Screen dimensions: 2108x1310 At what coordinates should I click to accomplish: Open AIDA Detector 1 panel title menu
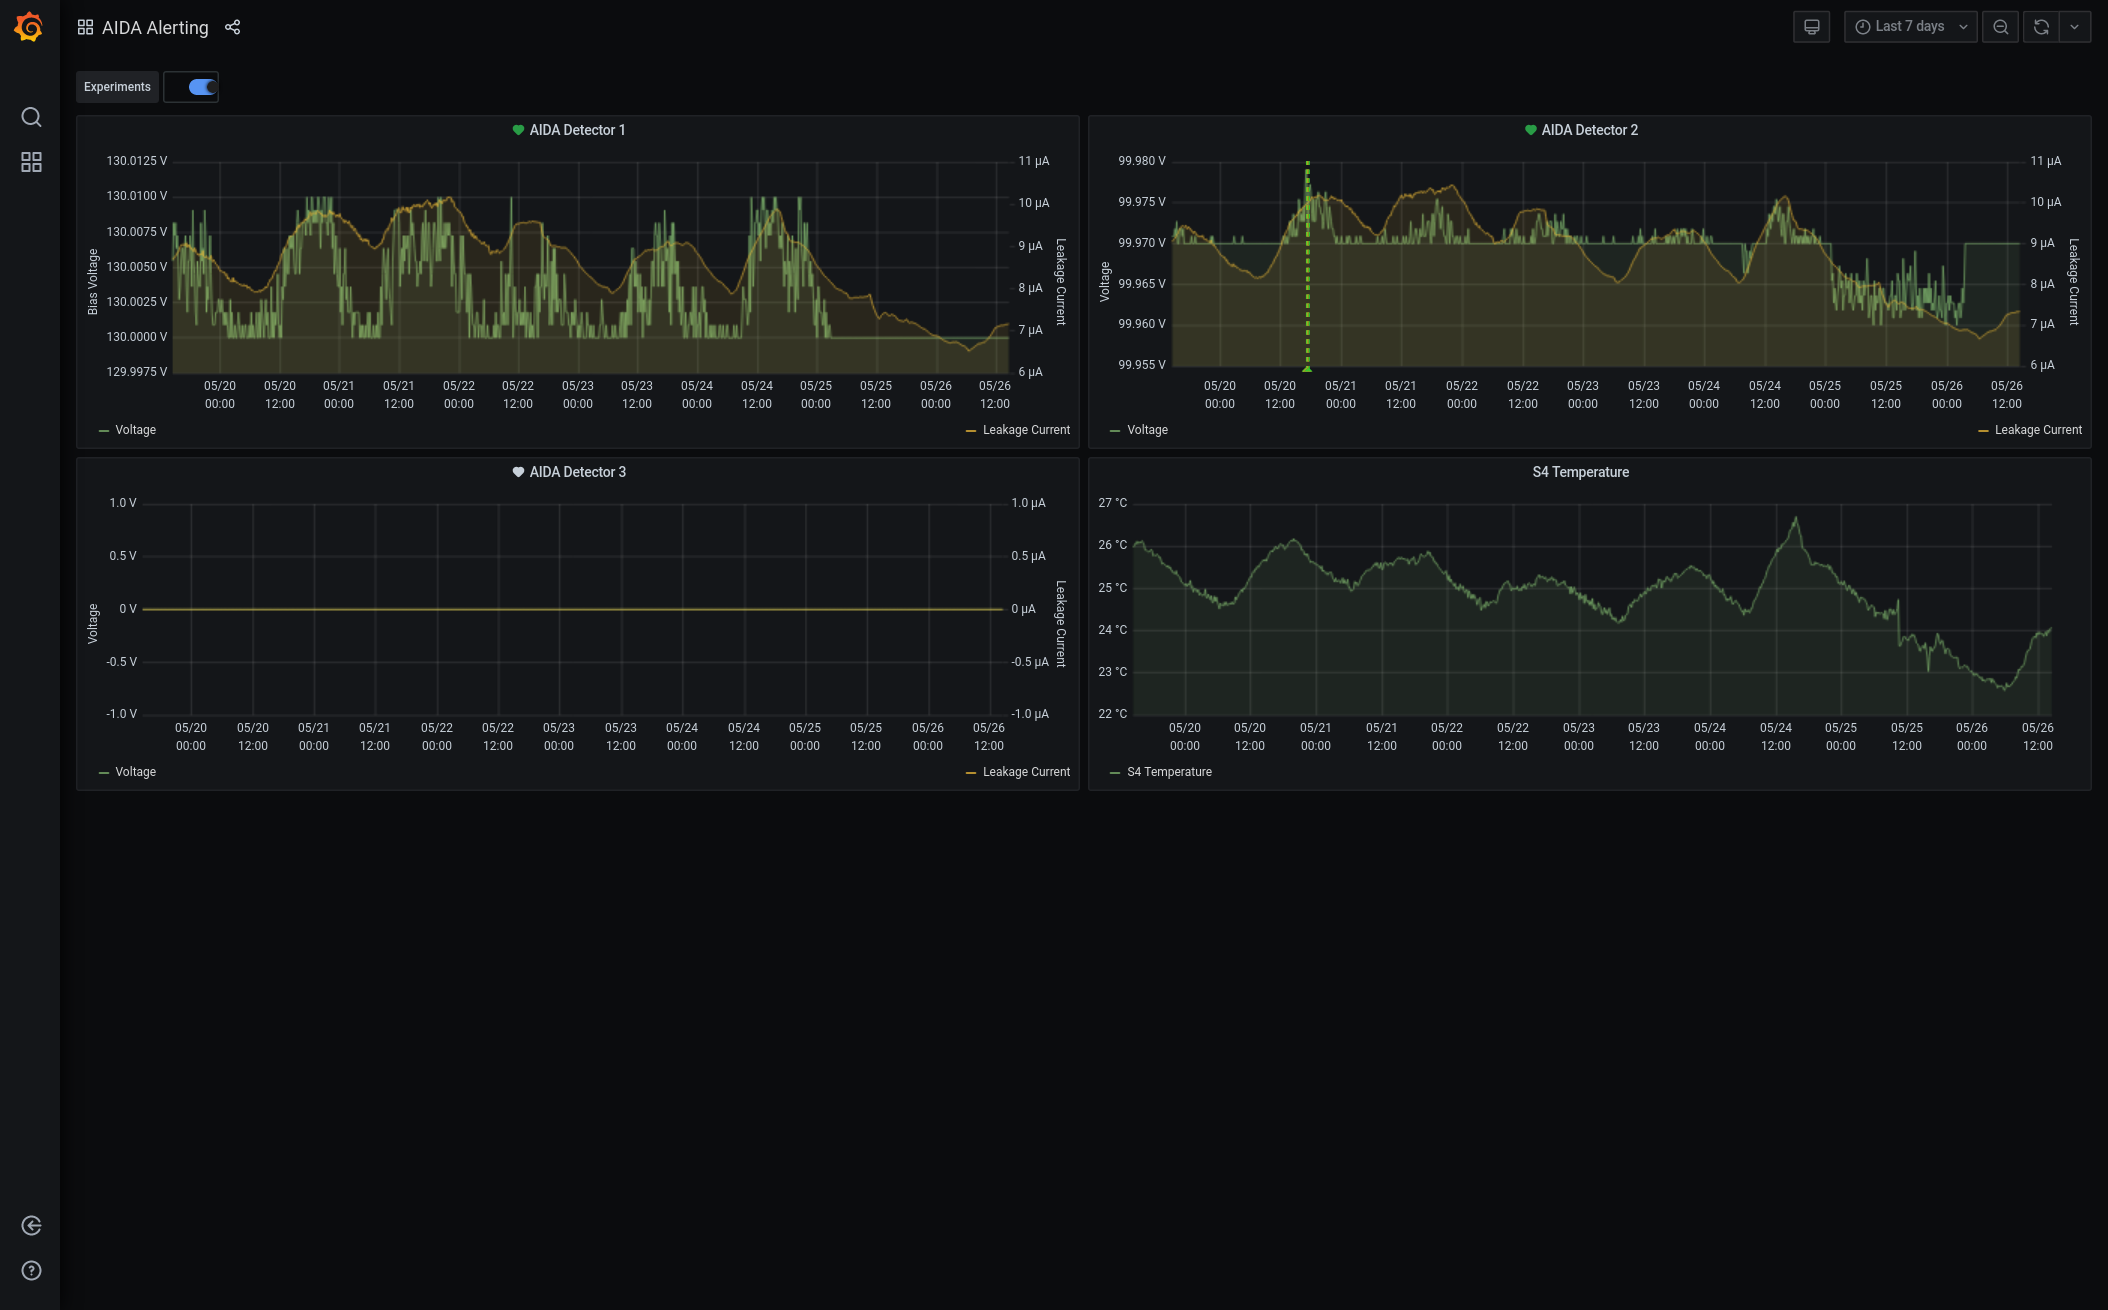(577, 130)
